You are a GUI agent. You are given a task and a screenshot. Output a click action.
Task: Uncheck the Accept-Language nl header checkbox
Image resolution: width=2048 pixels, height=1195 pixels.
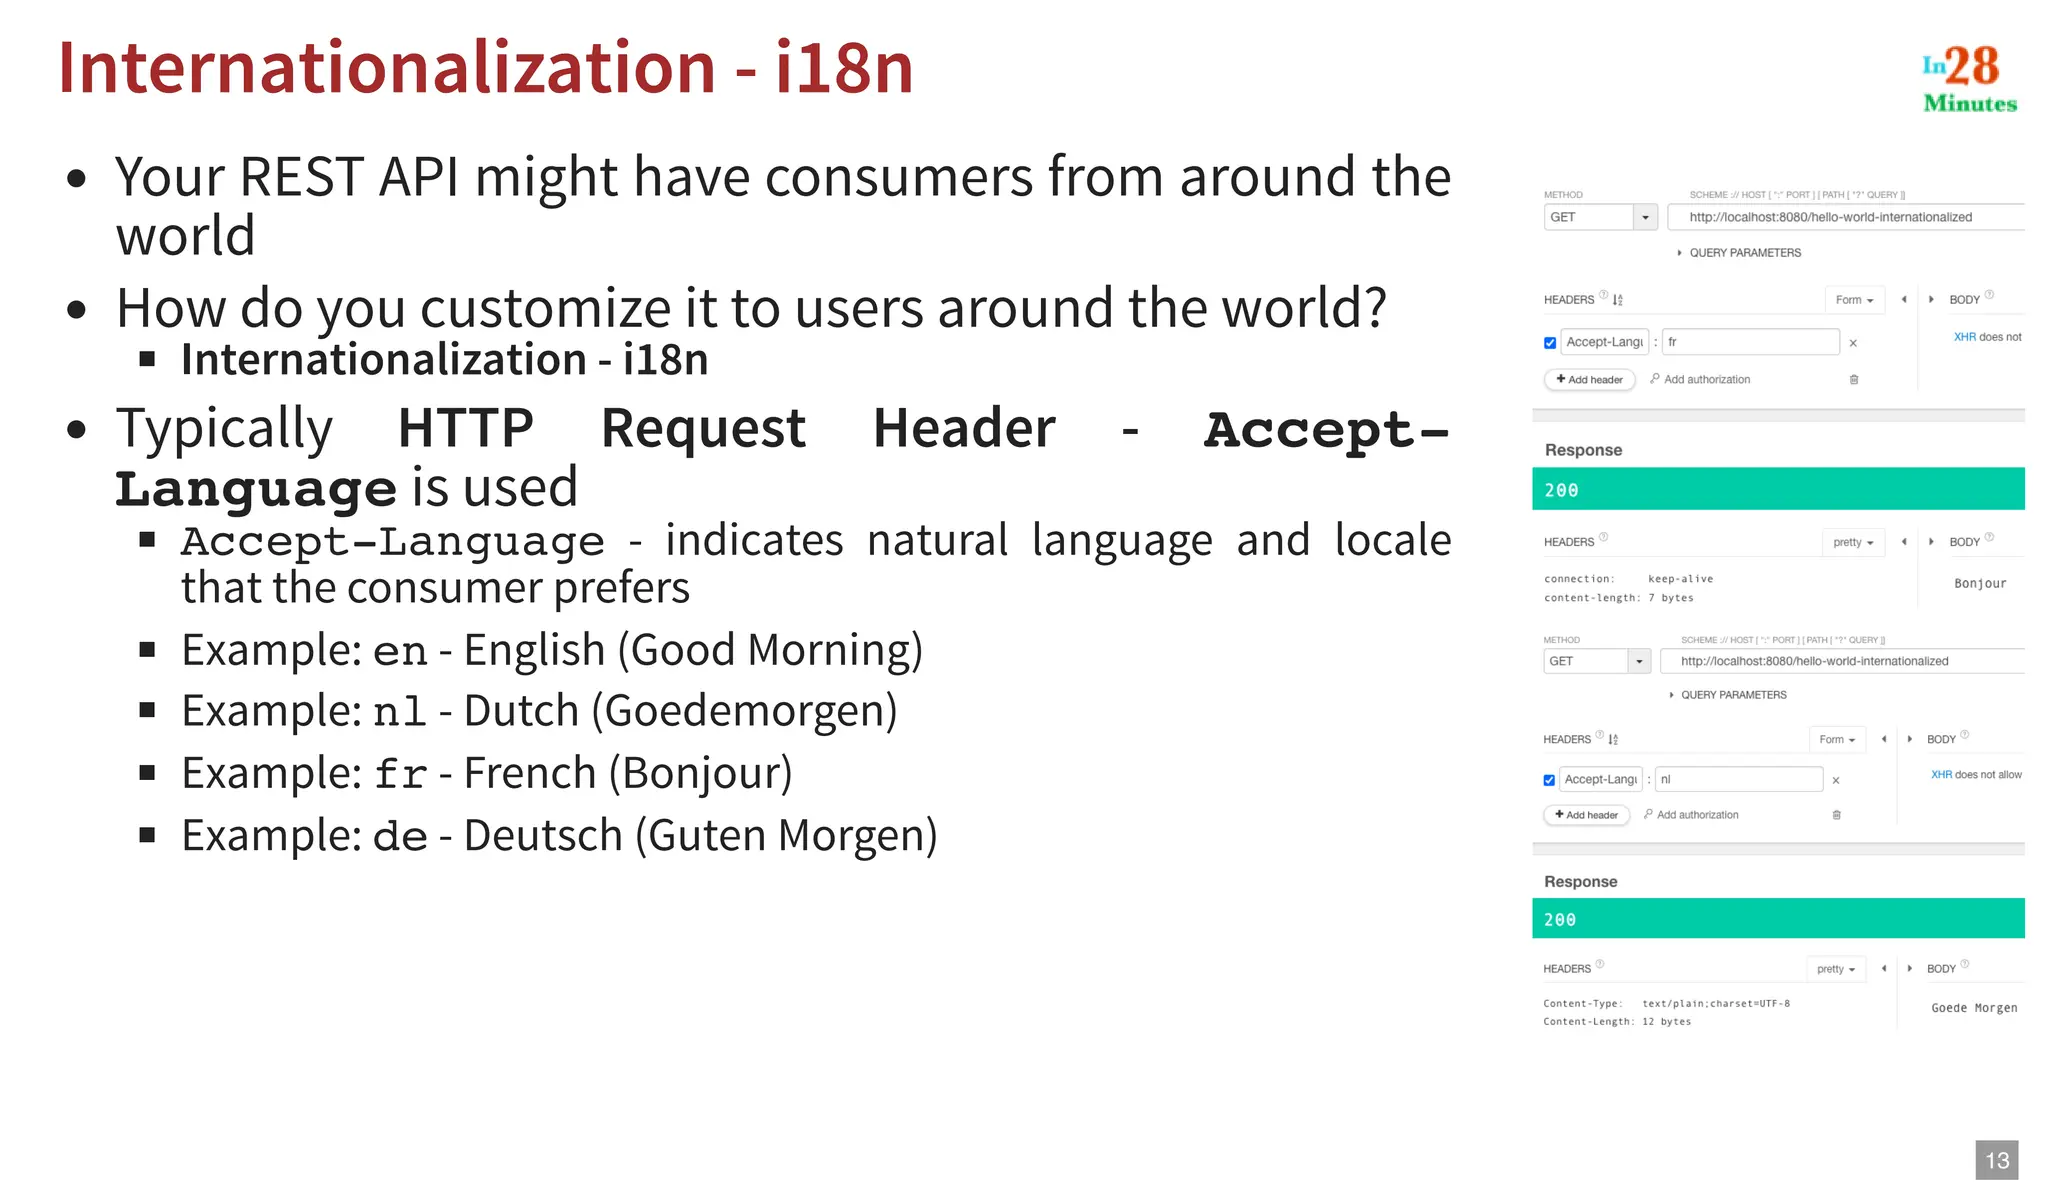click(x=1549, y=780)
